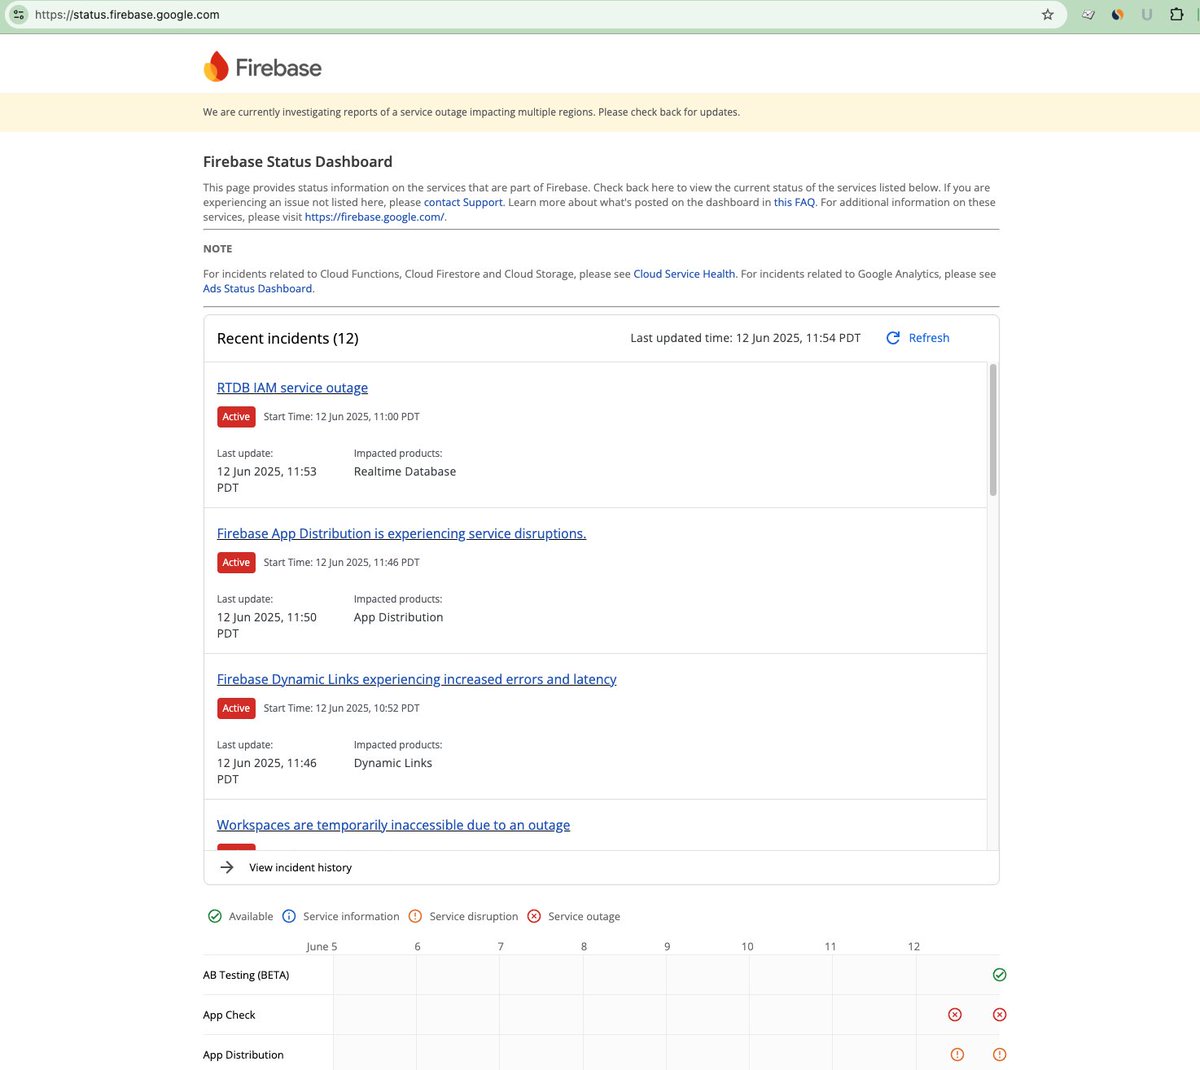Click the orange Service disruption legend icon
1200x1070 pixels.
(415, 916)
